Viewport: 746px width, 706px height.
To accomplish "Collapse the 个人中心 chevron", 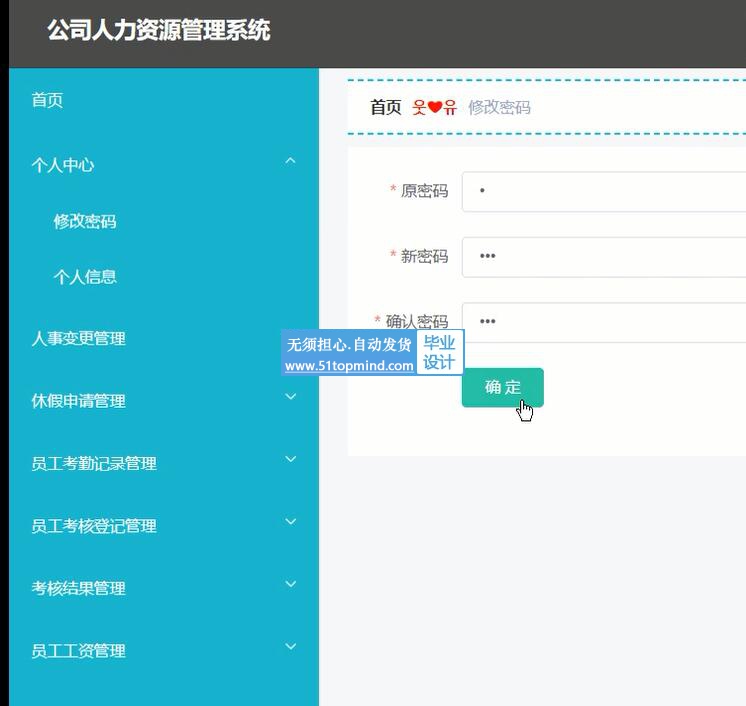I will pos(290,161).
